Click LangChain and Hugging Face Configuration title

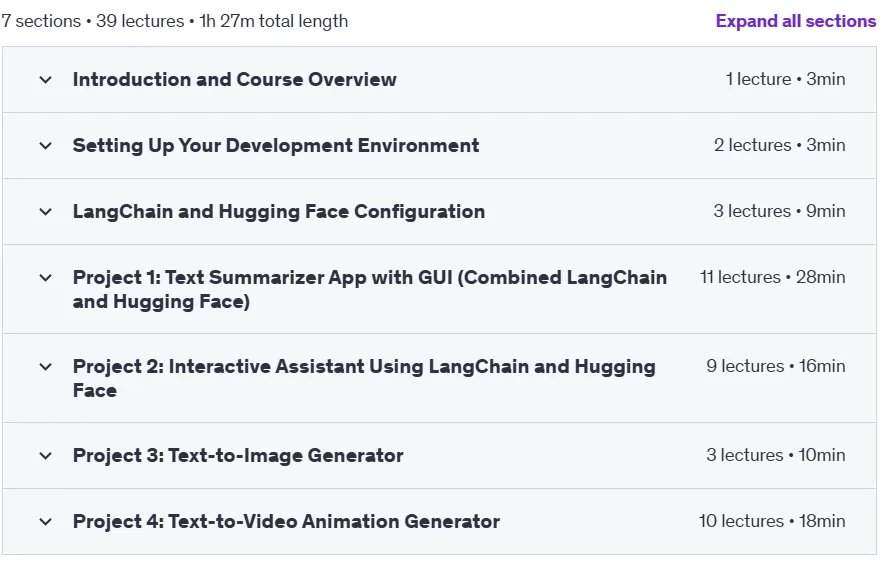[x=279, y=211]
